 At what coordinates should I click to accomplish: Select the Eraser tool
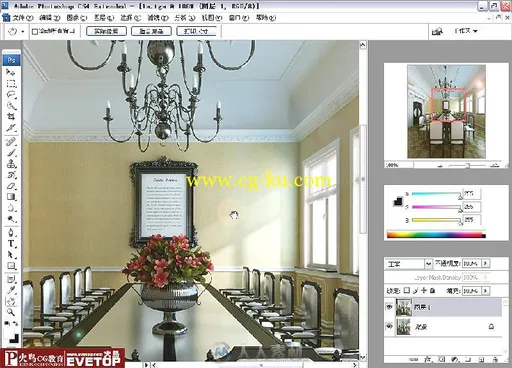coord(11,186)
